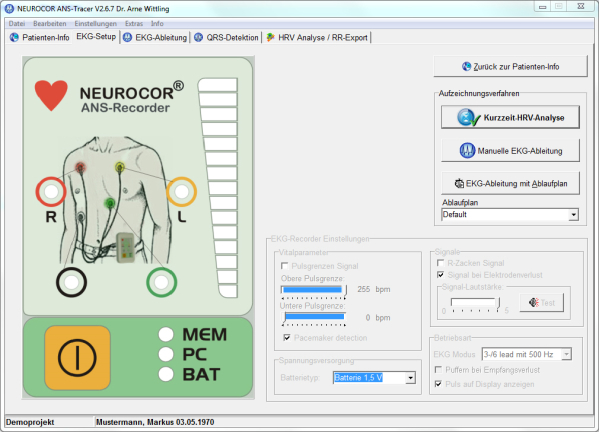Click the speaker icon on Test button
This screenshot has height=432, width=599.
tap(534, 303)
